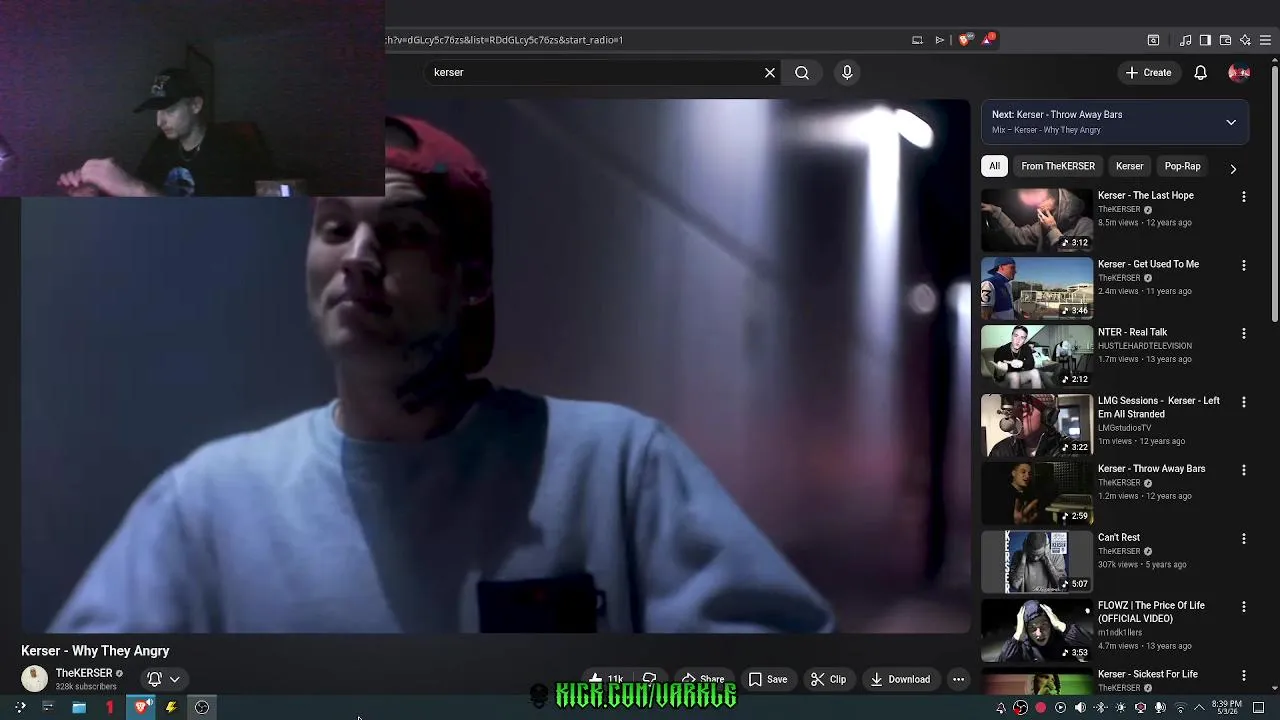Open options menu for Kerser - Get Used To Me
The image size is (1280, 720).
(1244, 265)
